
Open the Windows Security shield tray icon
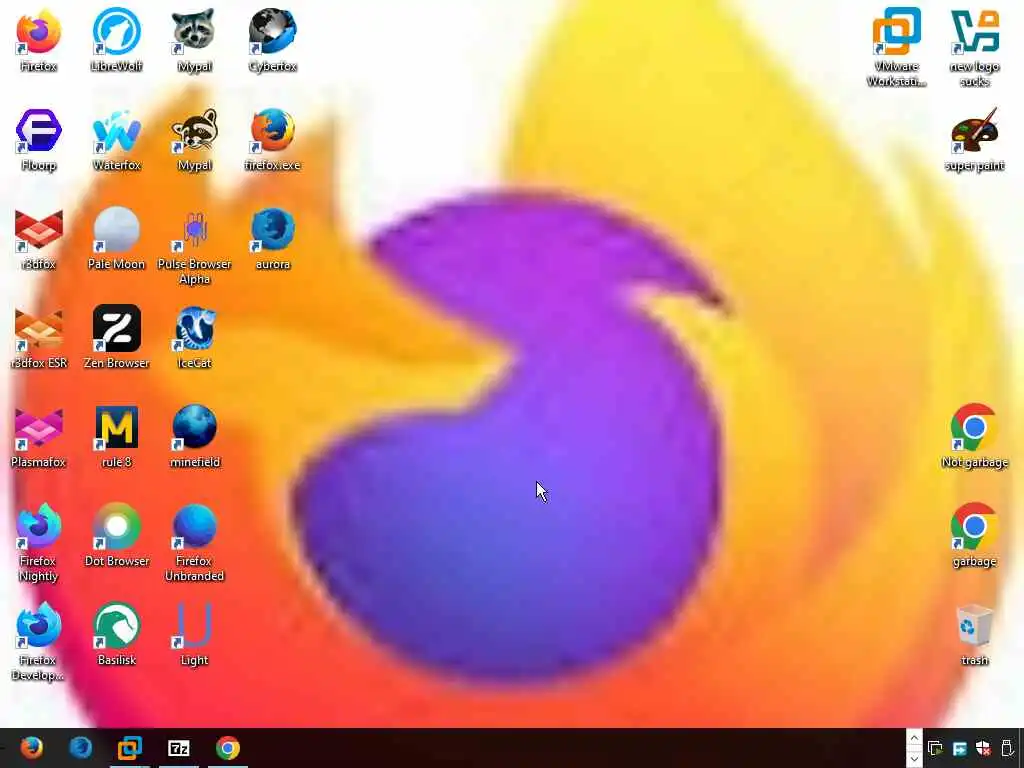pos(983,748)
